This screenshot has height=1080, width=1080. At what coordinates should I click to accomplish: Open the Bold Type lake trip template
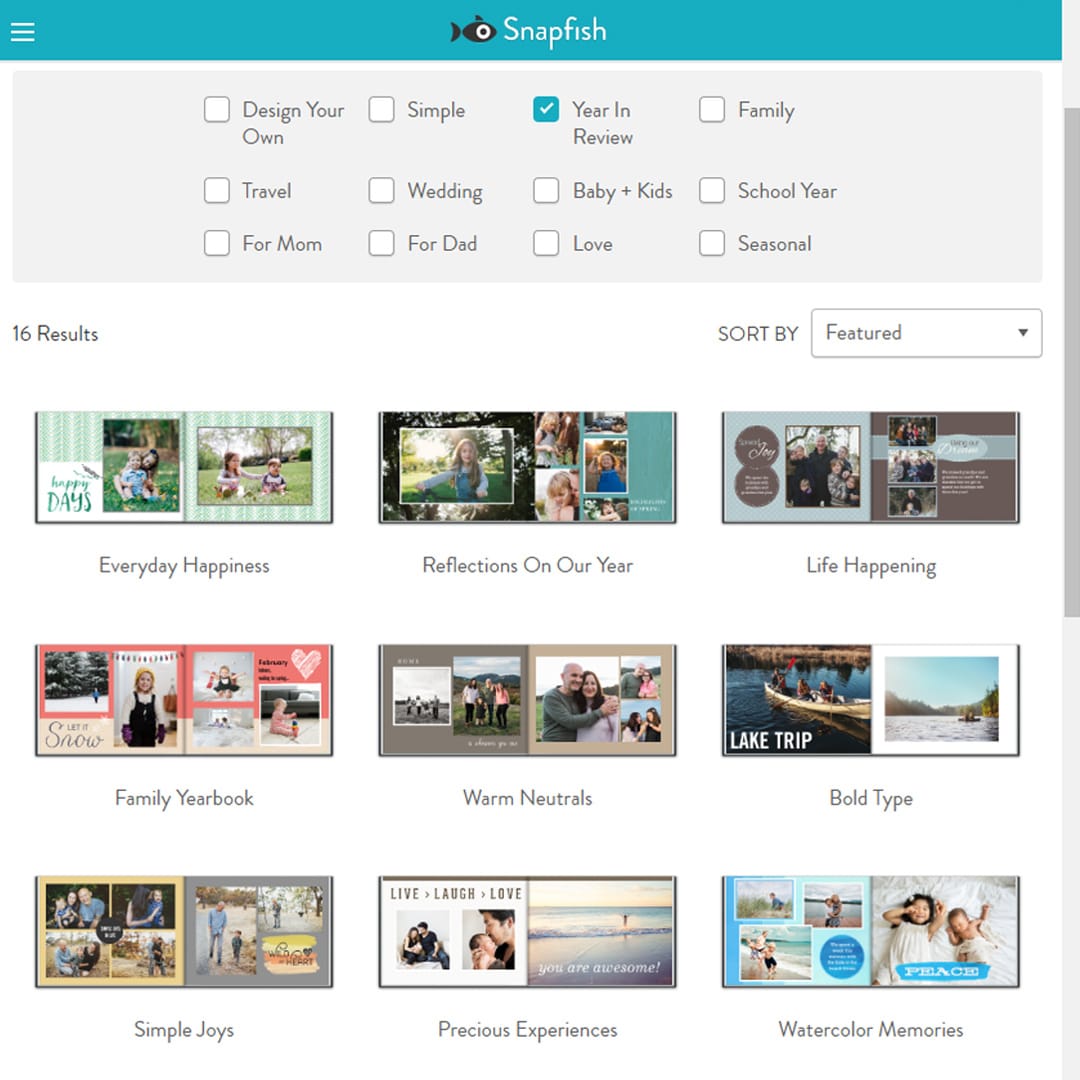tap(869, 700)
